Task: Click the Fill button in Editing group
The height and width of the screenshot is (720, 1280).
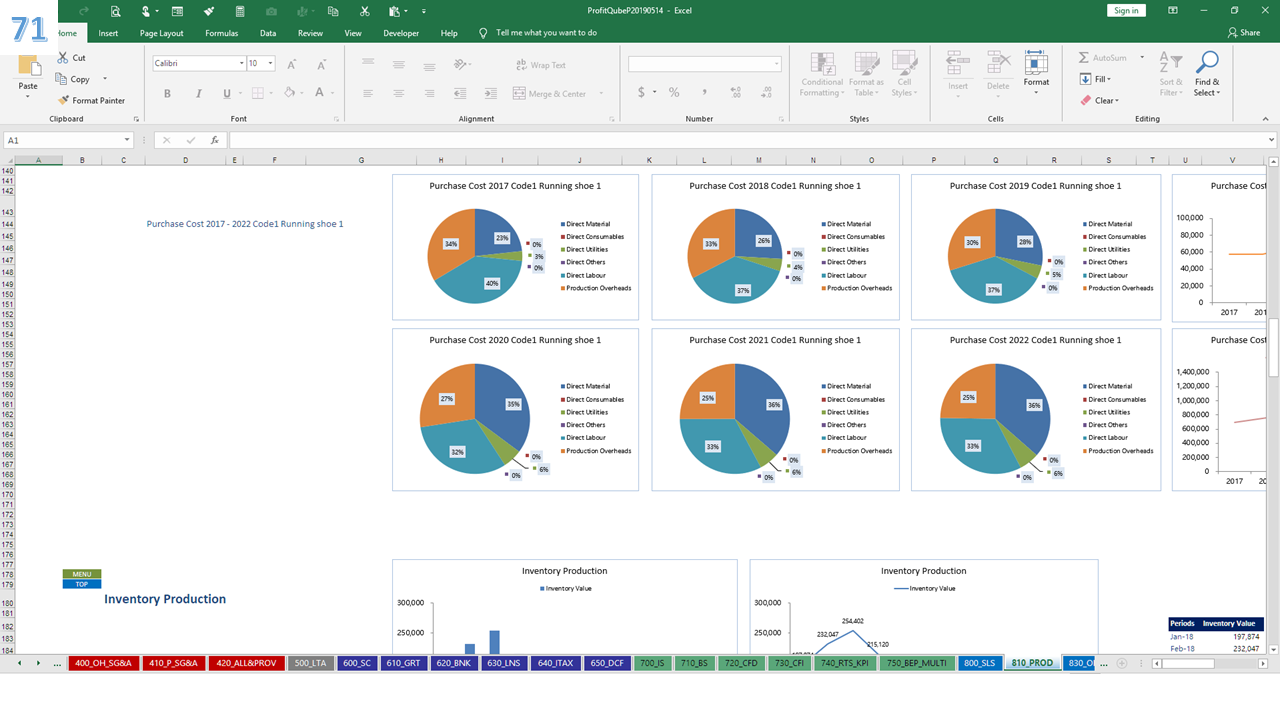Action: click(1097, 79)
